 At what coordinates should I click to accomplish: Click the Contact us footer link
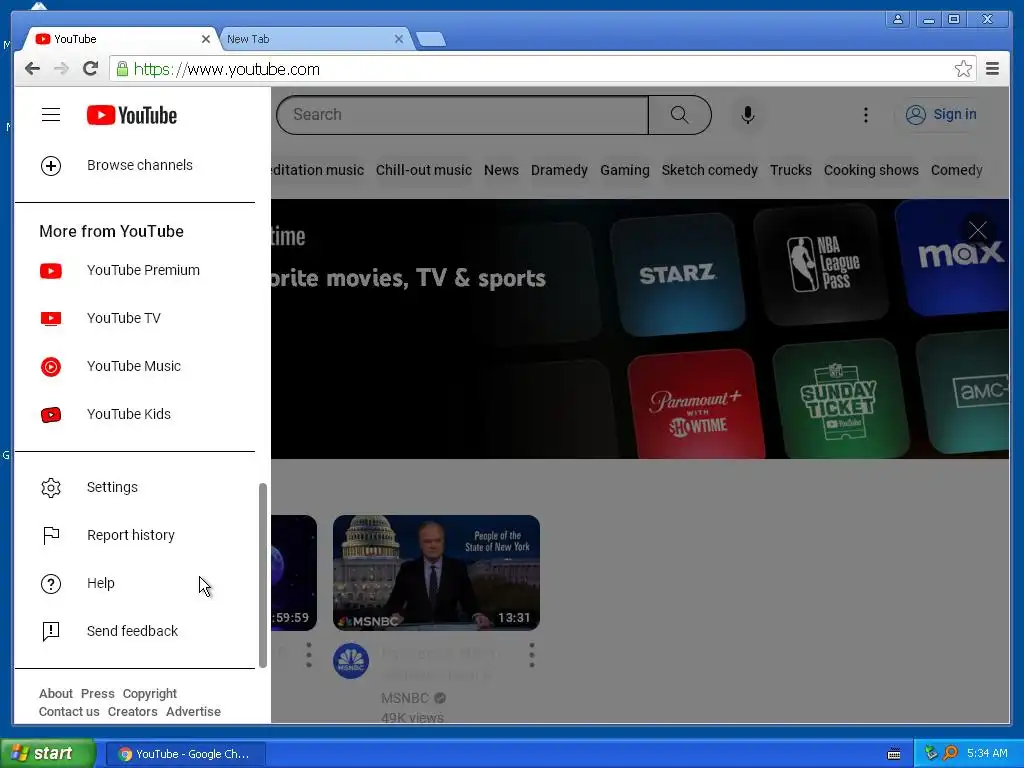point(69,712)
